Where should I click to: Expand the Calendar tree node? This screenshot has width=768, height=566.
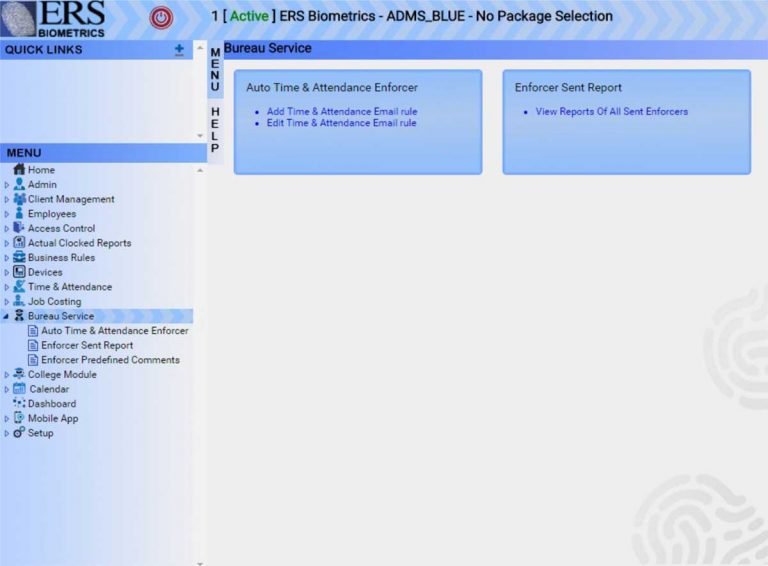(6, 390)
